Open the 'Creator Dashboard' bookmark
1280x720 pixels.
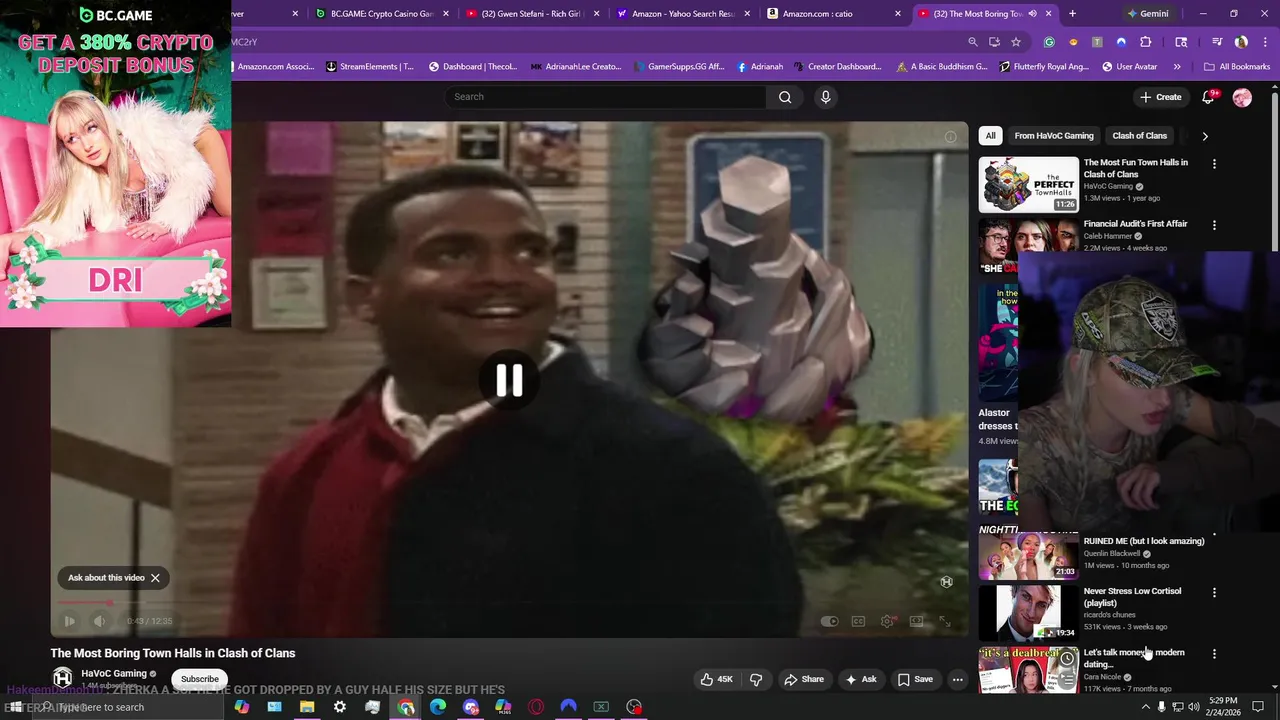(x=838, y=67)
